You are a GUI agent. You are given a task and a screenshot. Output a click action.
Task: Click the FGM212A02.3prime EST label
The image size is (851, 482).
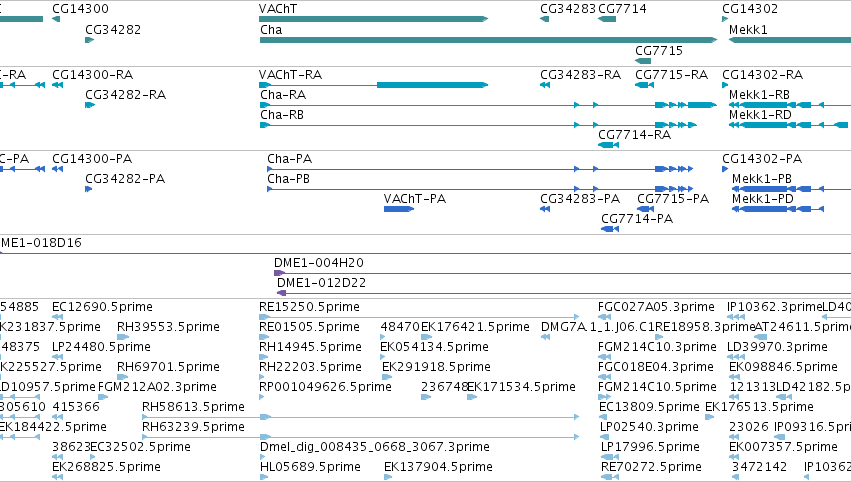coord(157,387)
